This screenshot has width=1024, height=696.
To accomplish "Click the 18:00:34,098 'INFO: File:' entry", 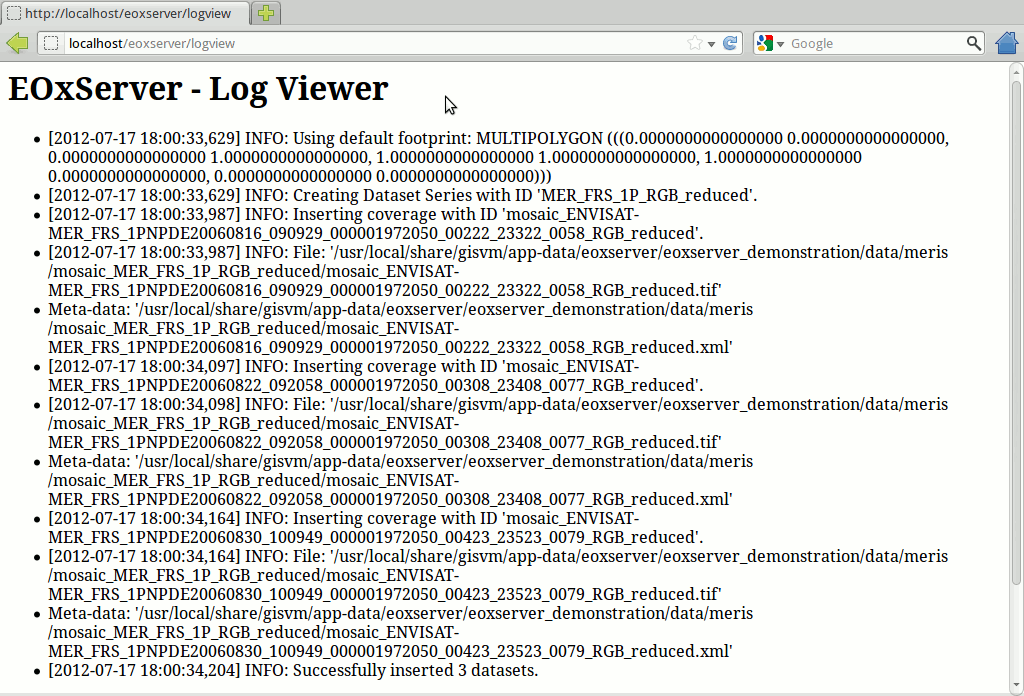I will tap(498, 423).
